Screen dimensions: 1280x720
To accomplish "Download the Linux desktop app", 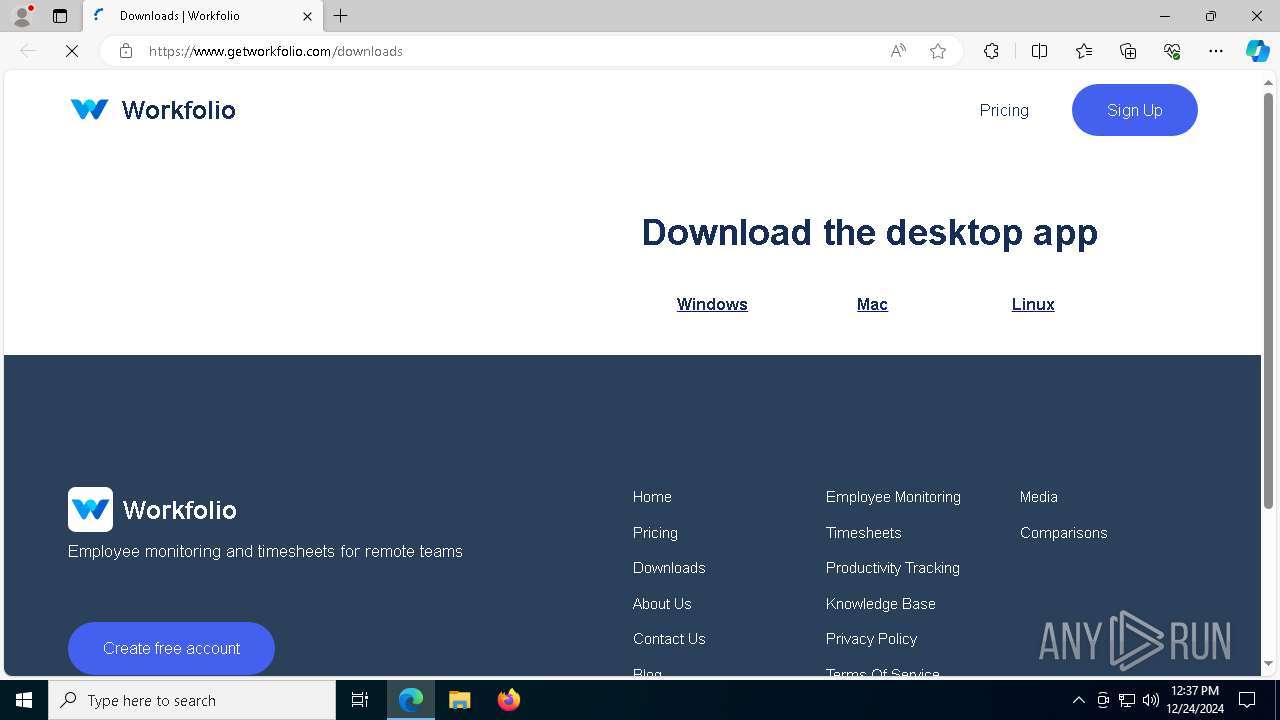I will click(1033, 304).
